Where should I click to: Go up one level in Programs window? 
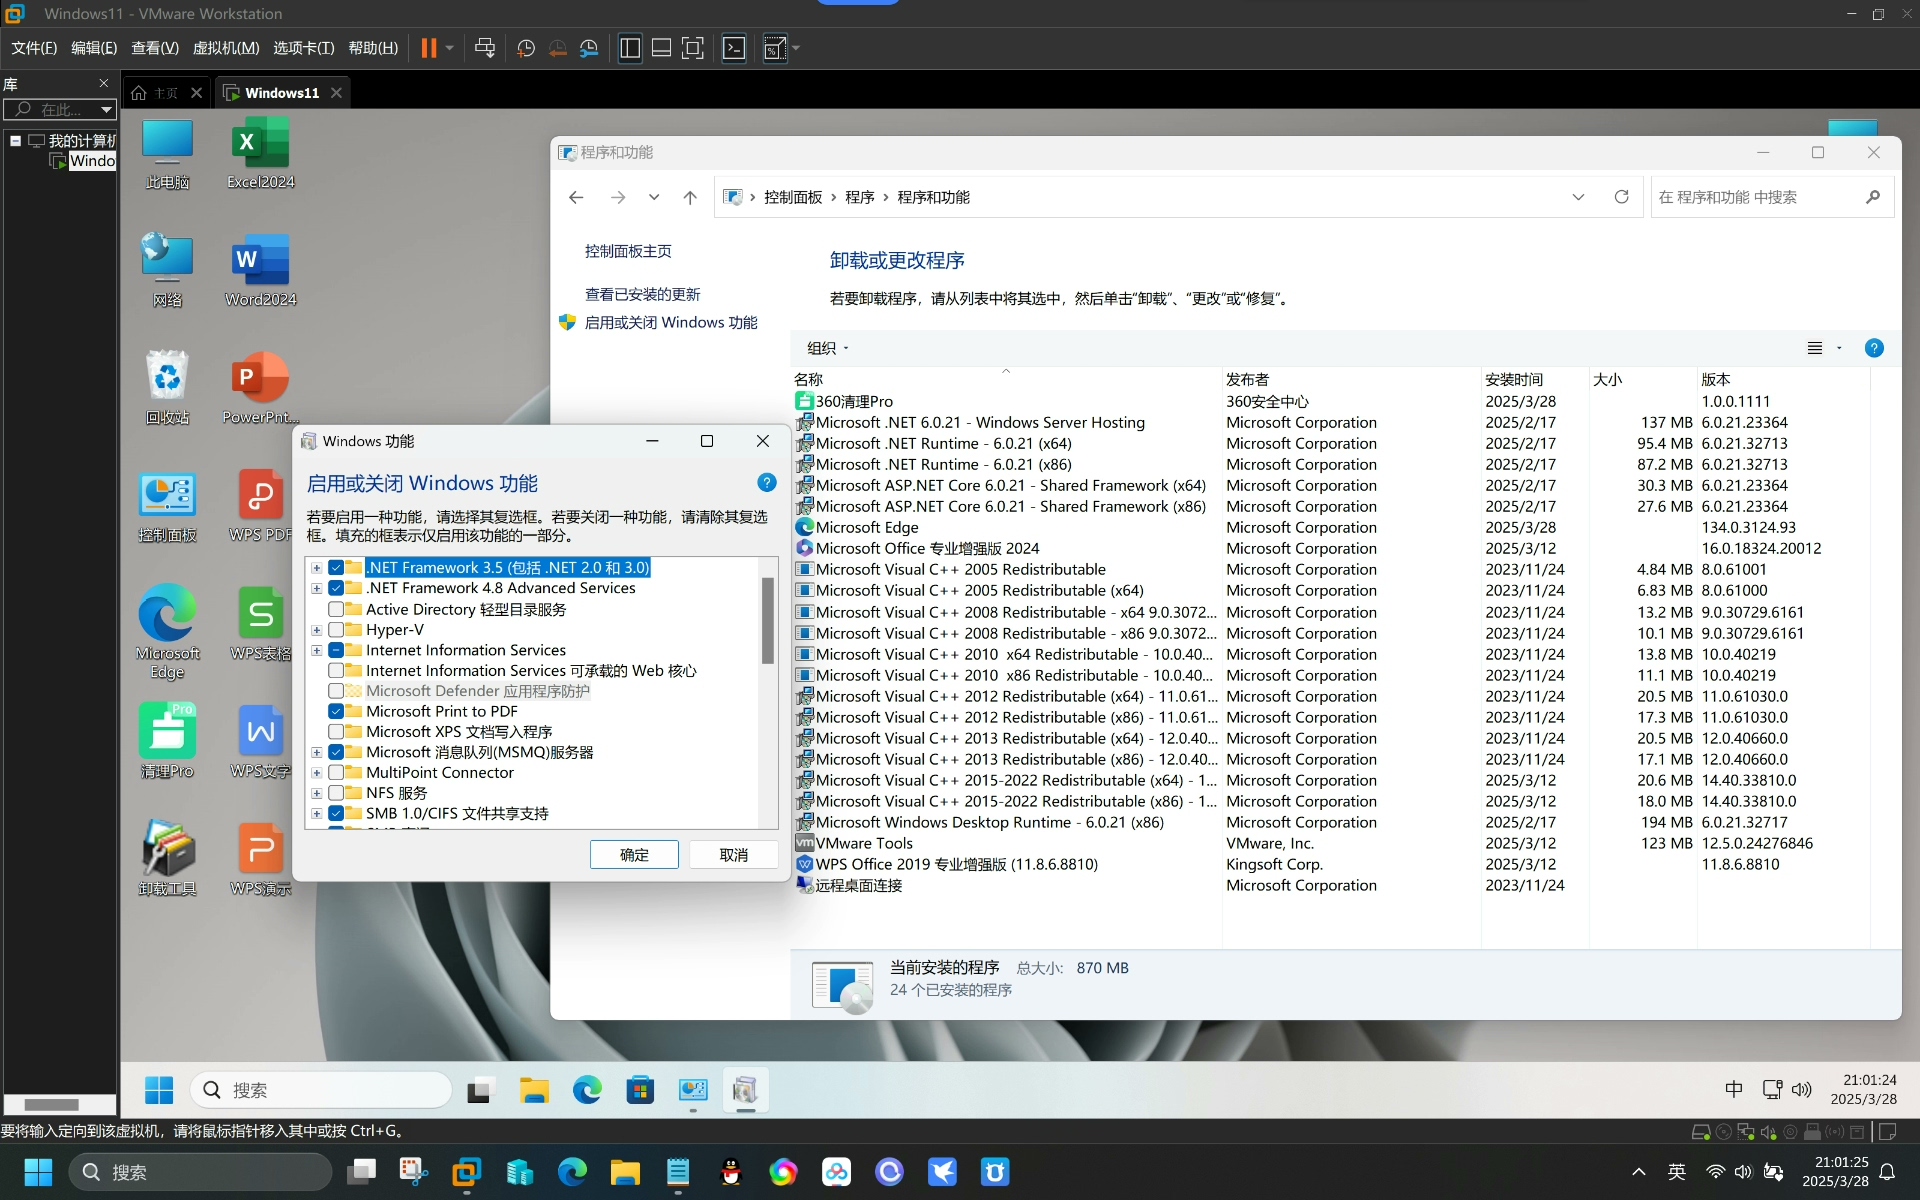[690, 197]
